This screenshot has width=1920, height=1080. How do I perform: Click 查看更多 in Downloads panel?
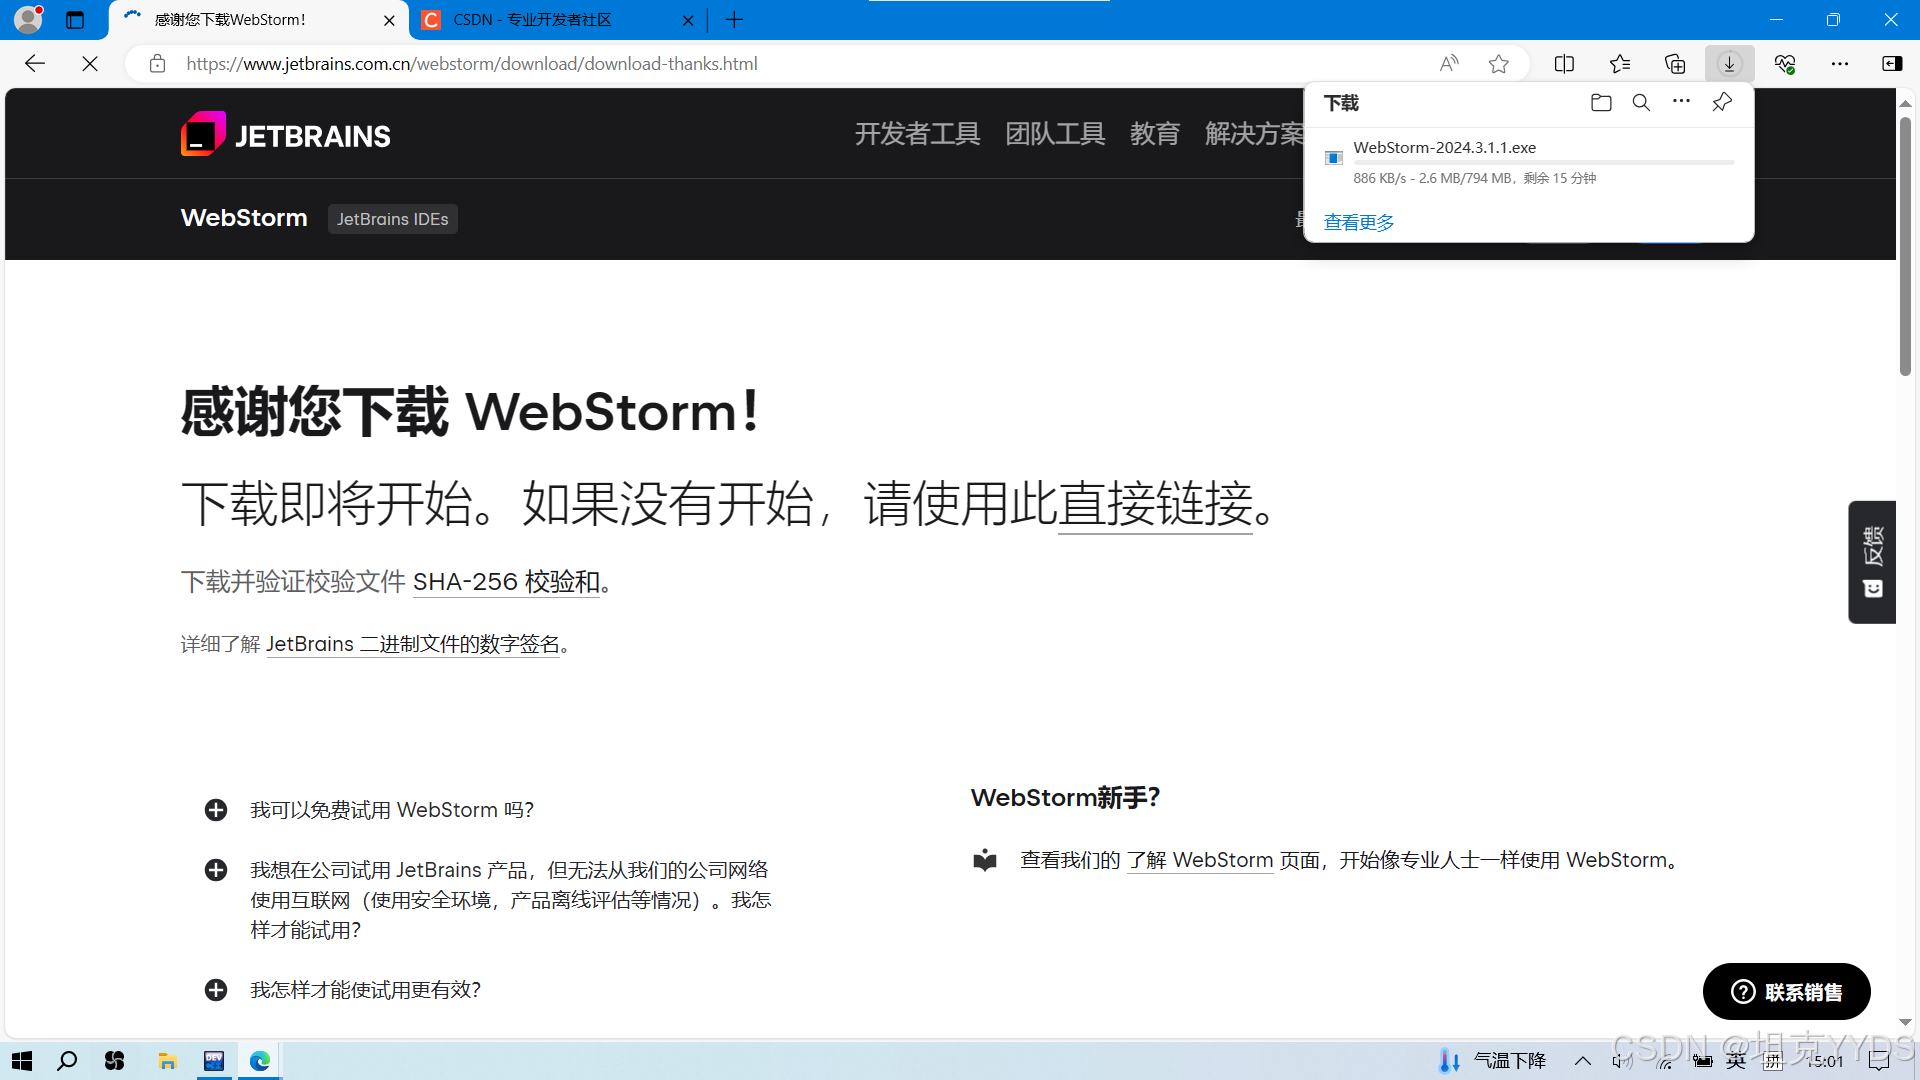click(x=1359, y=222)
